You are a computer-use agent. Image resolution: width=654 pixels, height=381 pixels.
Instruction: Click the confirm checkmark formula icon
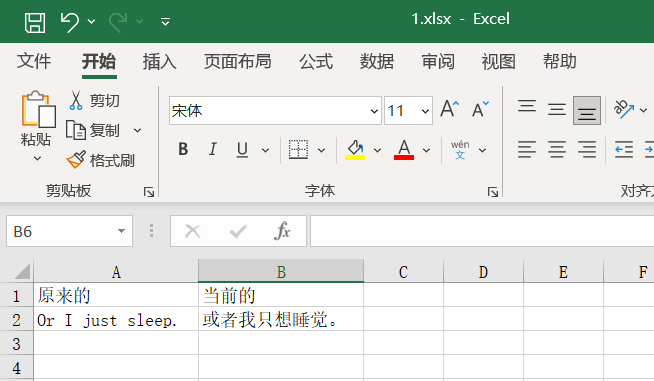tap(238, 231)
